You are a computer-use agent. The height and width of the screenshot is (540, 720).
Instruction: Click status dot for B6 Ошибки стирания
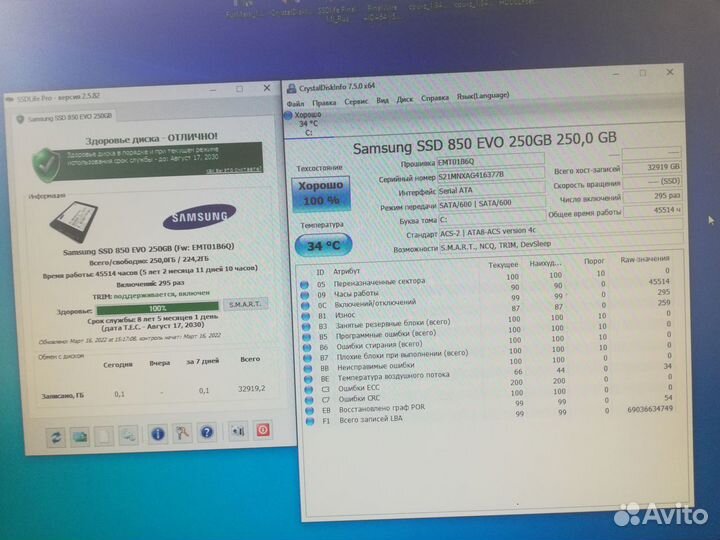(x=307, y=348)
